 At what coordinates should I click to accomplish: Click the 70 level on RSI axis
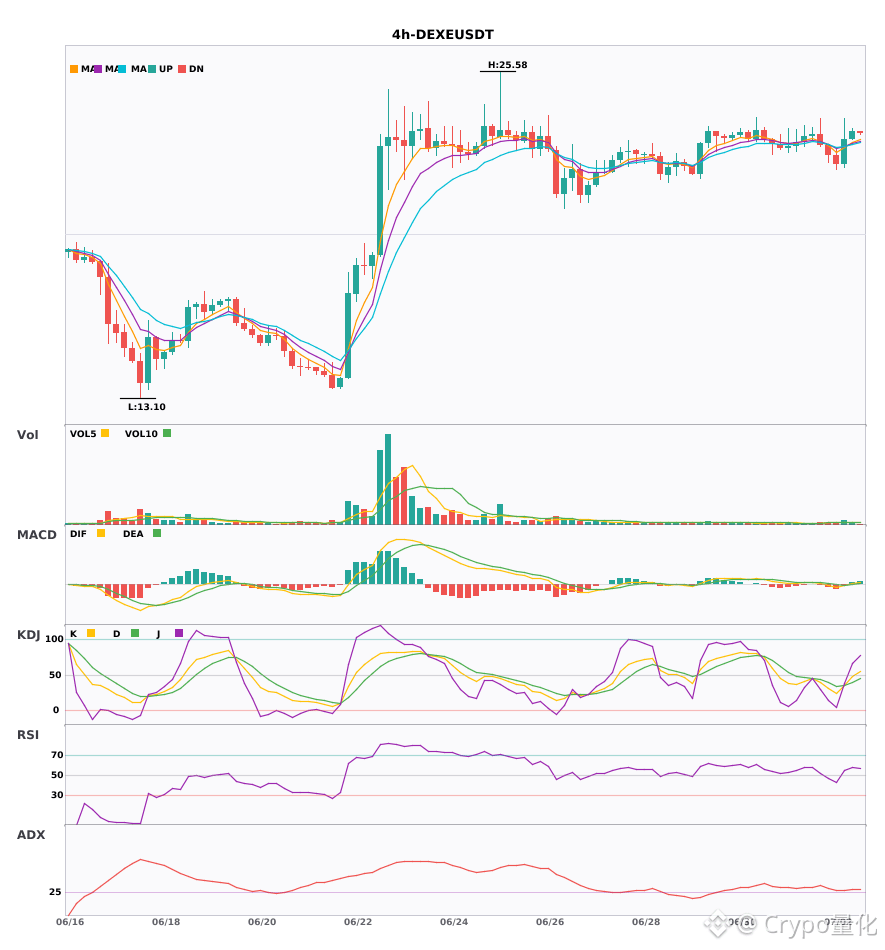pyautogui.click(x=57, y=755)
